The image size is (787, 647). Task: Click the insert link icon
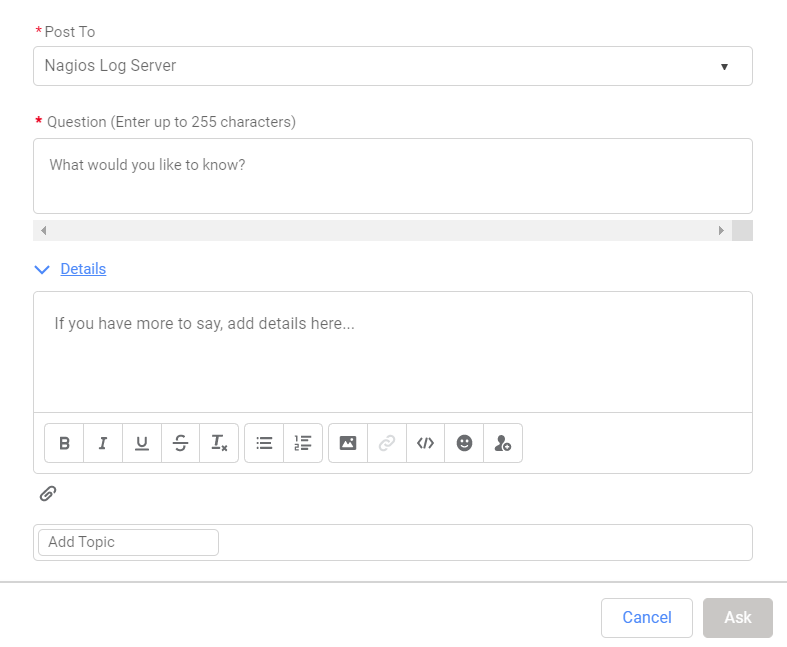click(387, 443)
